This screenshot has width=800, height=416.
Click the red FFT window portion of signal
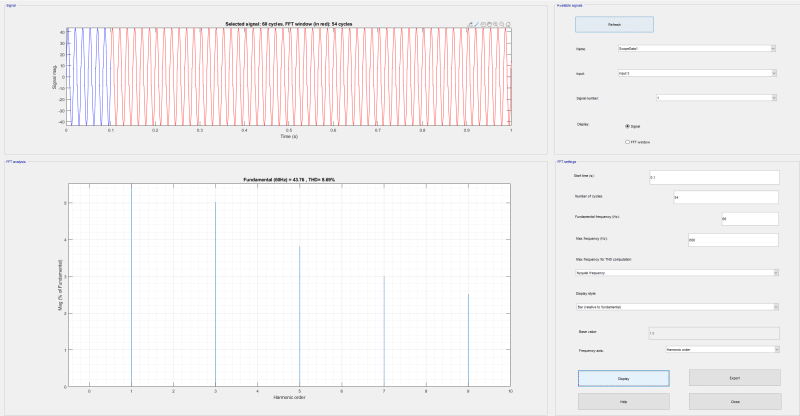(x=311, y=77)
